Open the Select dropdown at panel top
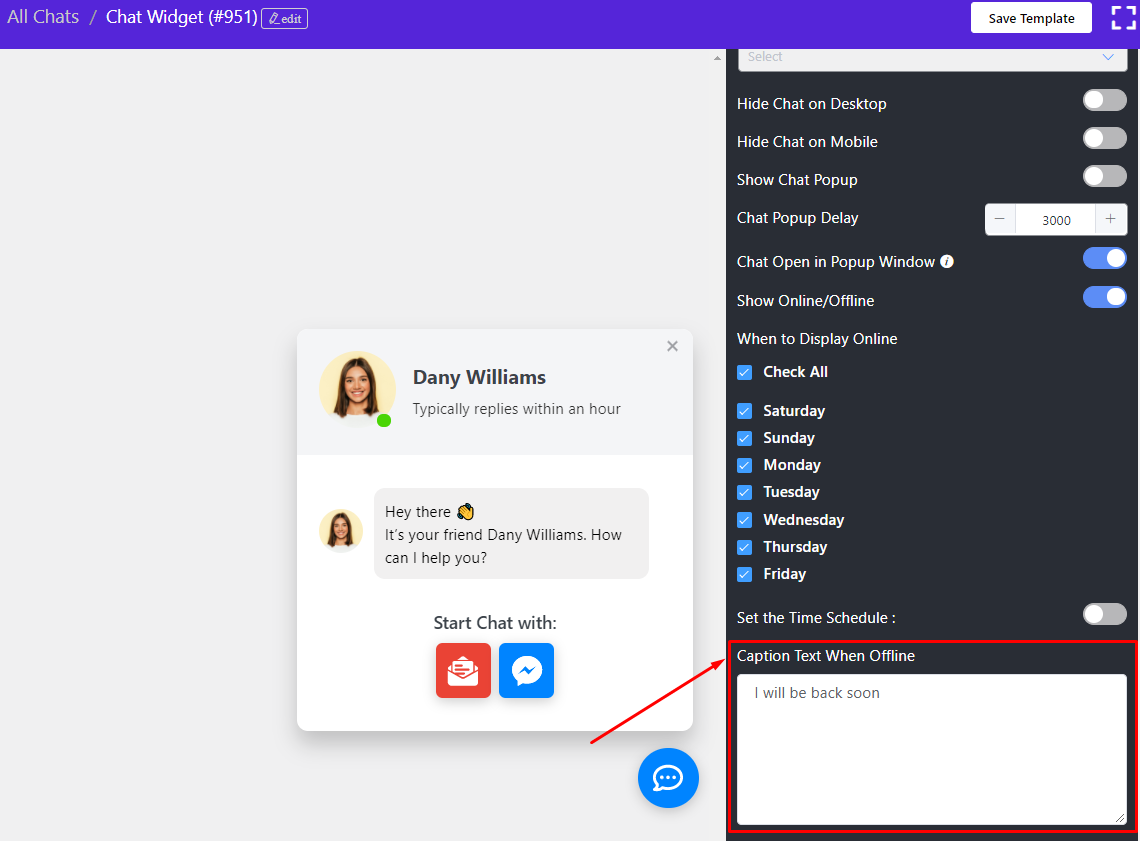1140x841 pixels. pos(932,58)
